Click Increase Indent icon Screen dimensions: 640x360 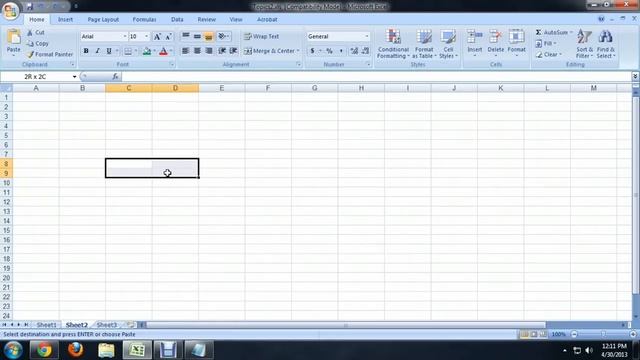tap(233, 51)
